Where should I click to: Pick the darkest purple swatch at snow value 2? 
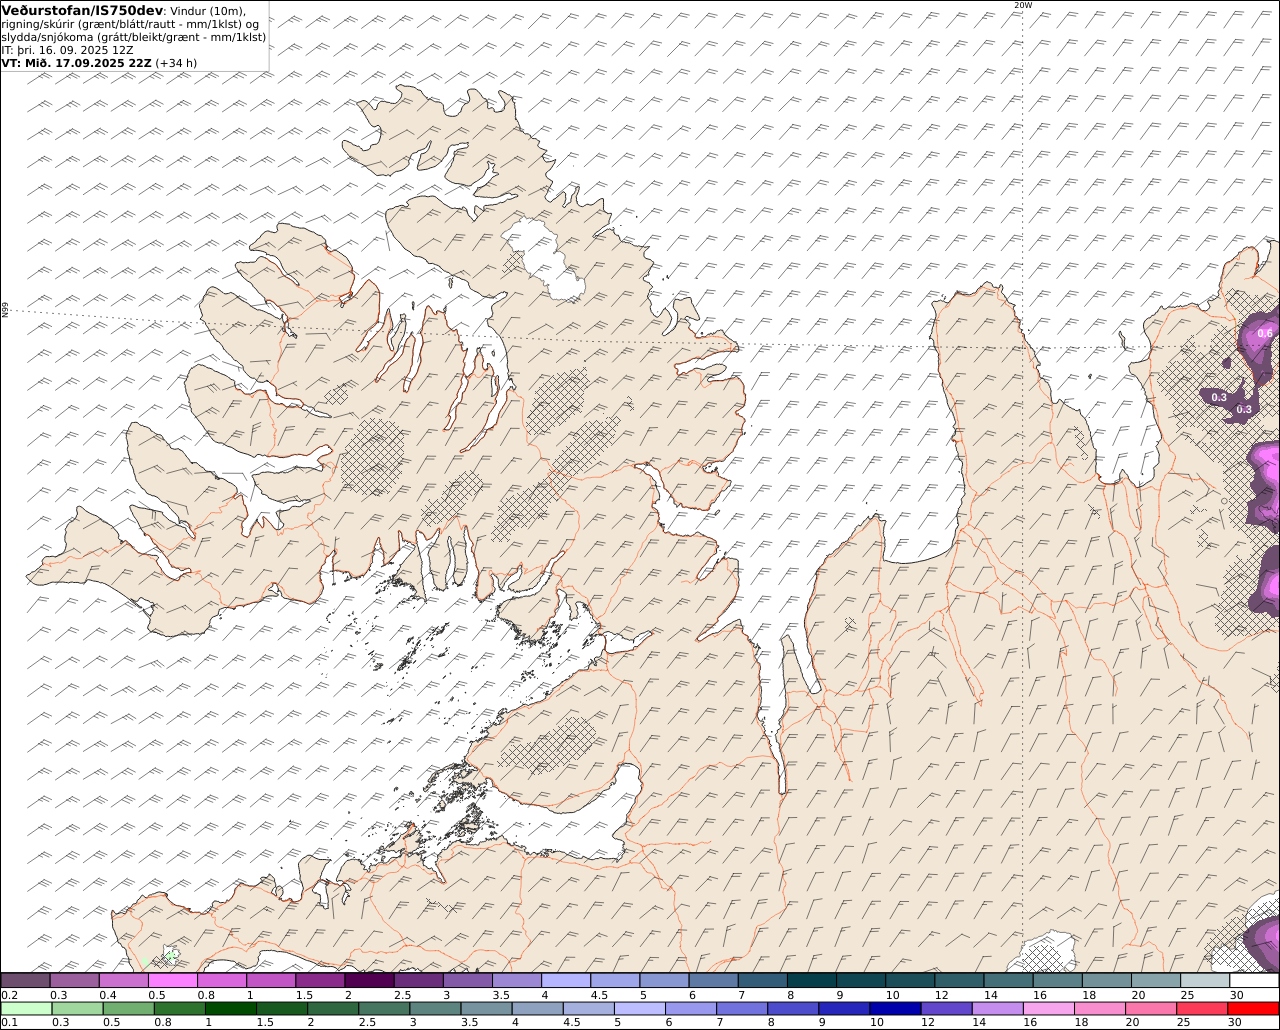coord(369,980)
